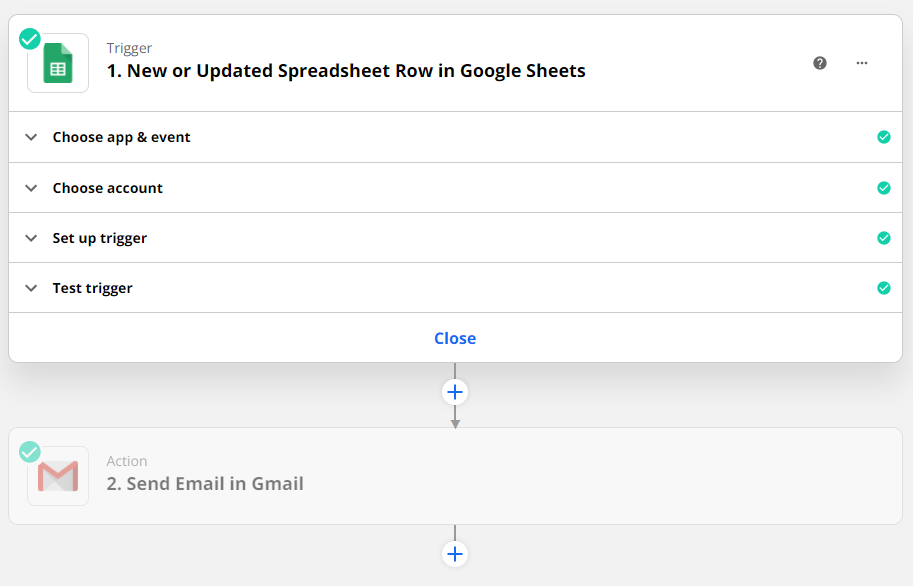Add a step below Send Email action
913x586 pixels.
(455, 554)
